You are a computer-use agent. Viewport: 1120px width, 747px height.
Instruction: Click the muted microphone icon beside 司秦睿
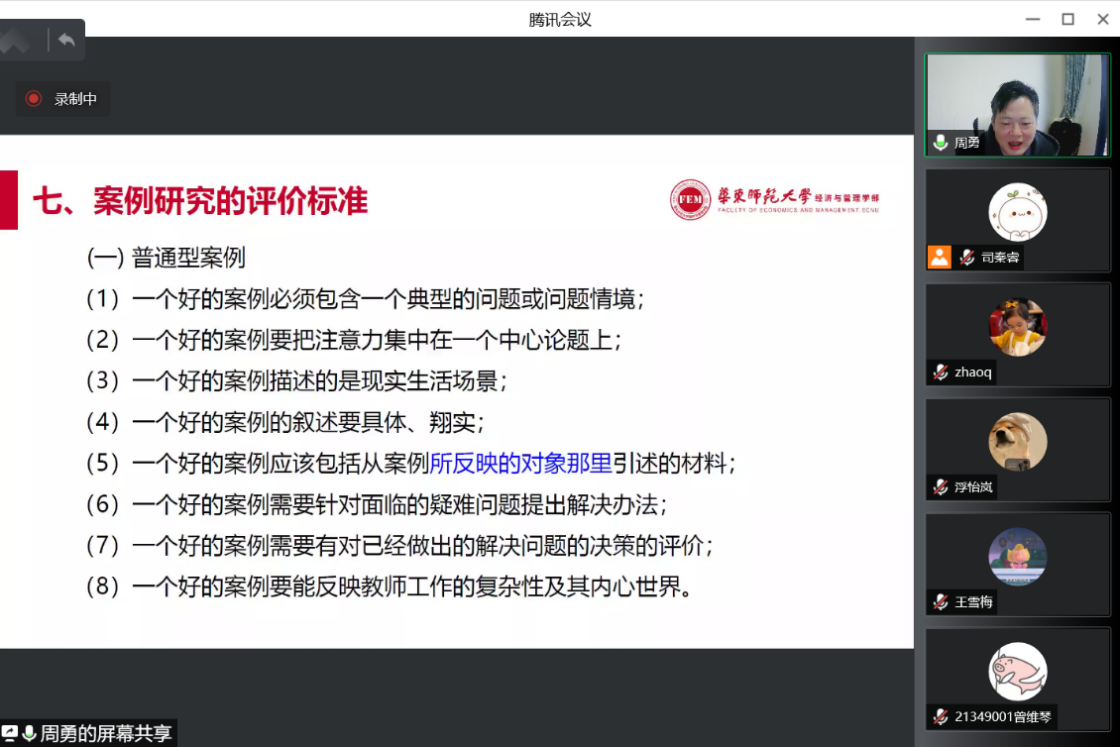pyautogui.click(x=966, y=258)
